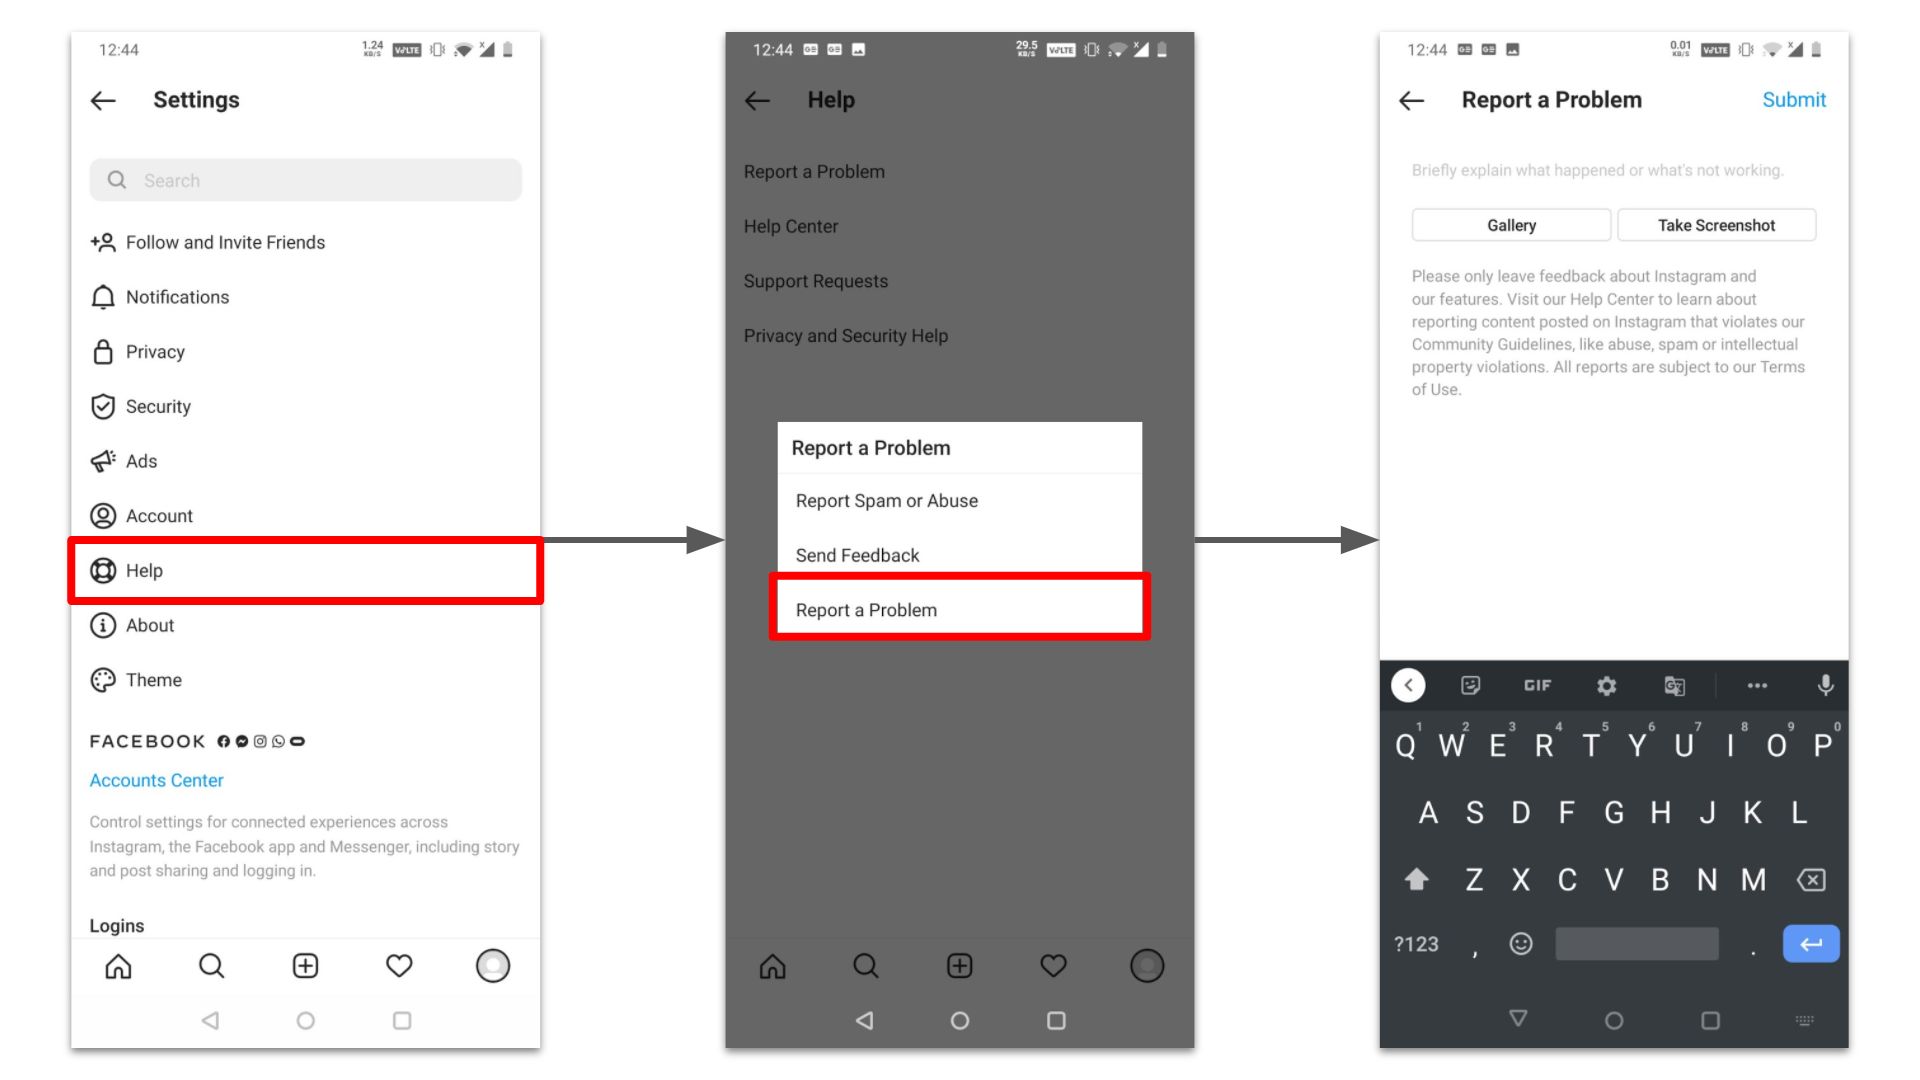Tap the back arrow on Help screen
1920x1080 pixels.
[758, 99]
